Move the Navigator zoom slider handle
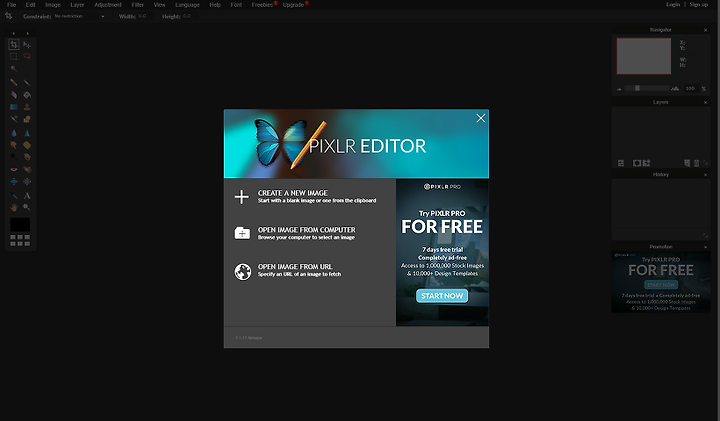The height and width of the screenshot is (421, 720). (x=637, y=88)
